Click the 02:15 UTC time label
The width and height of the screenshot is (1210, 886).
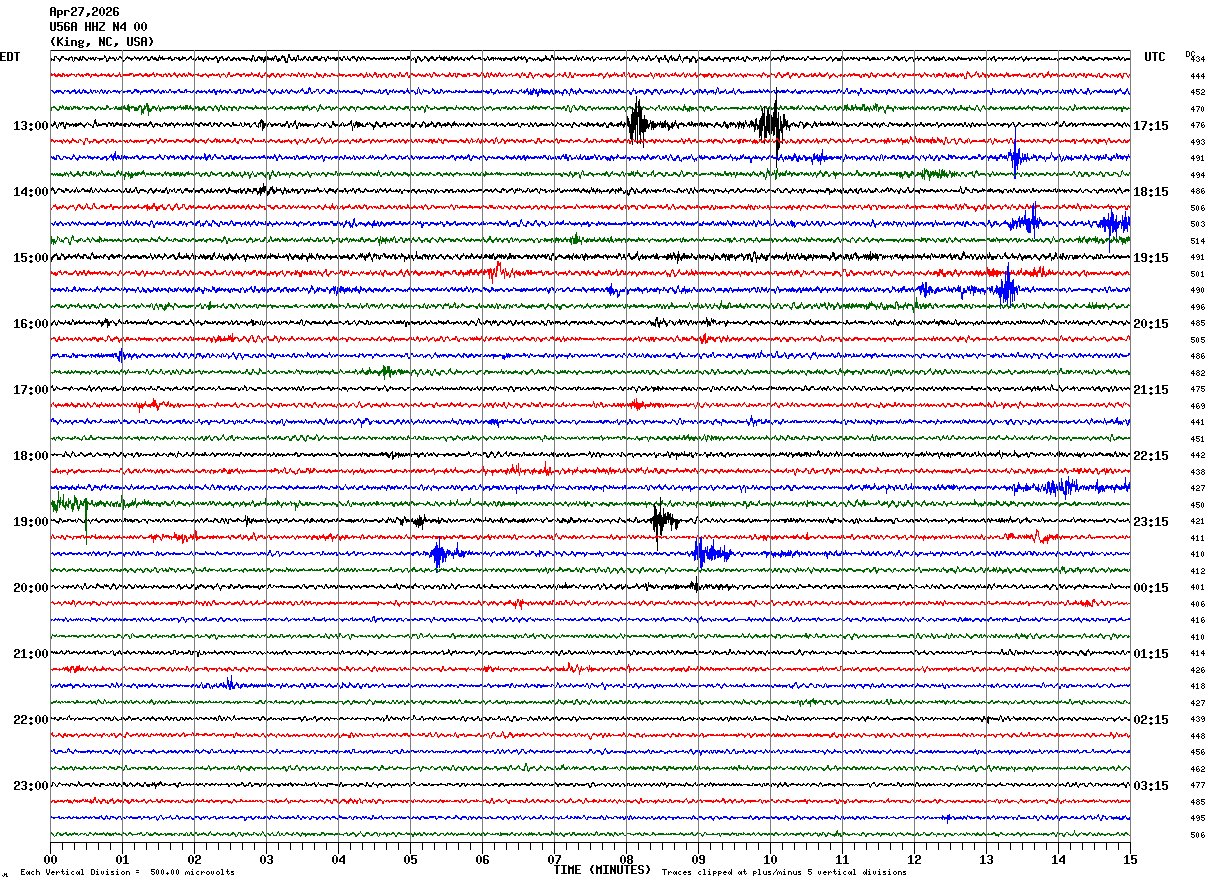point(1151,720)
